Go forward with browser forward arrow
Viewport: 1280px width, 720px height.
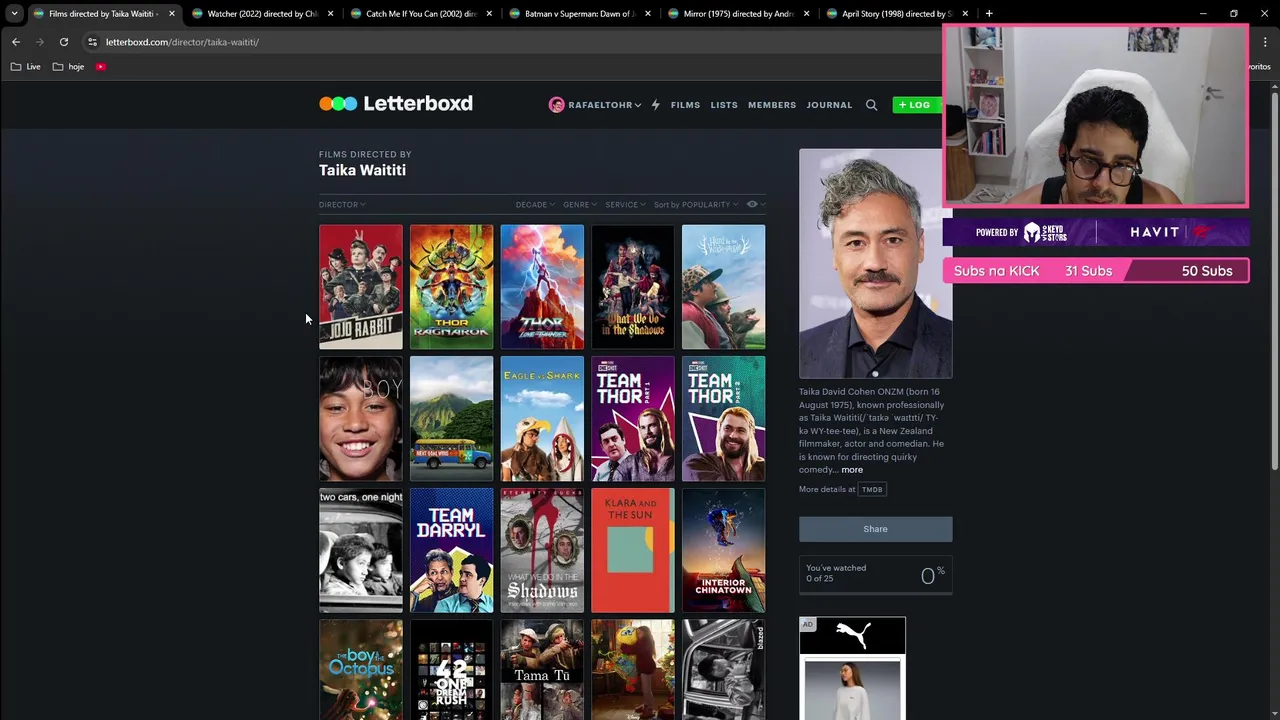40,42
